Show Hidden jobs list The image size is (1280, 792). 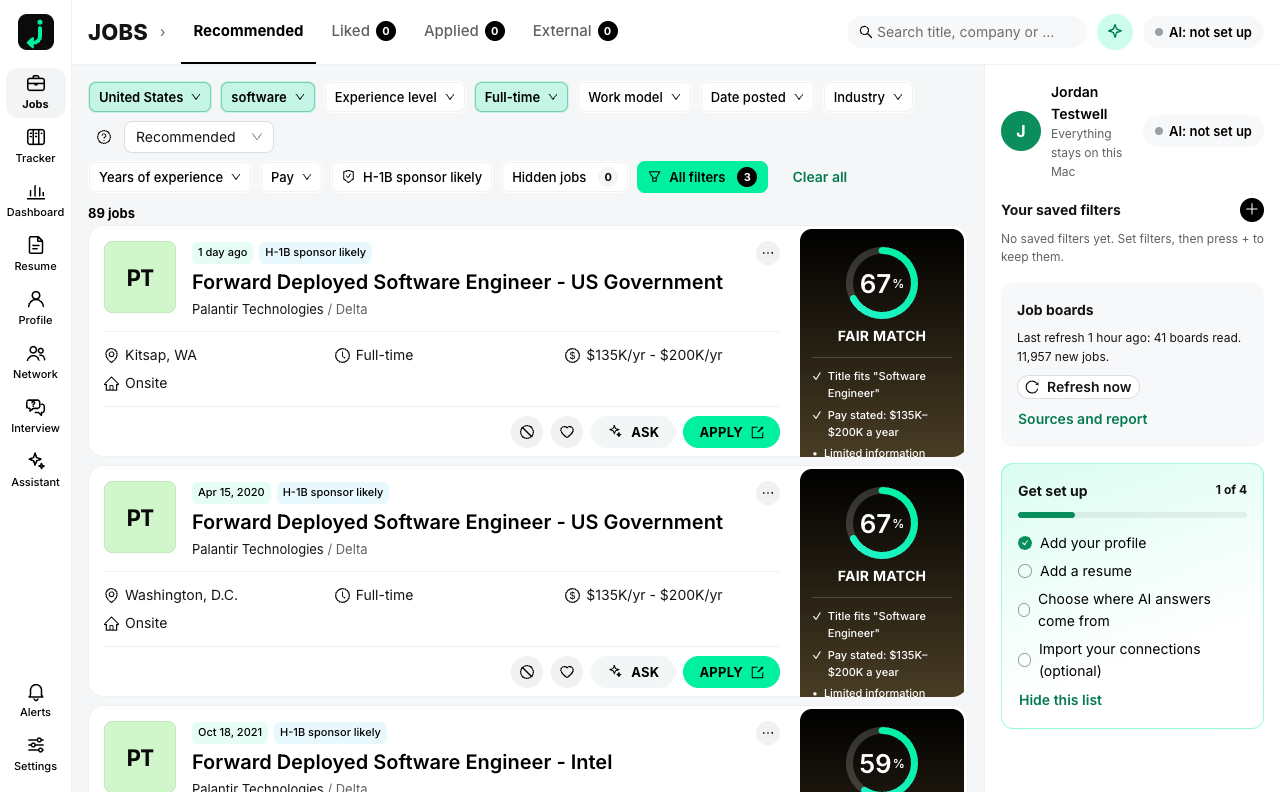(564, 177)
